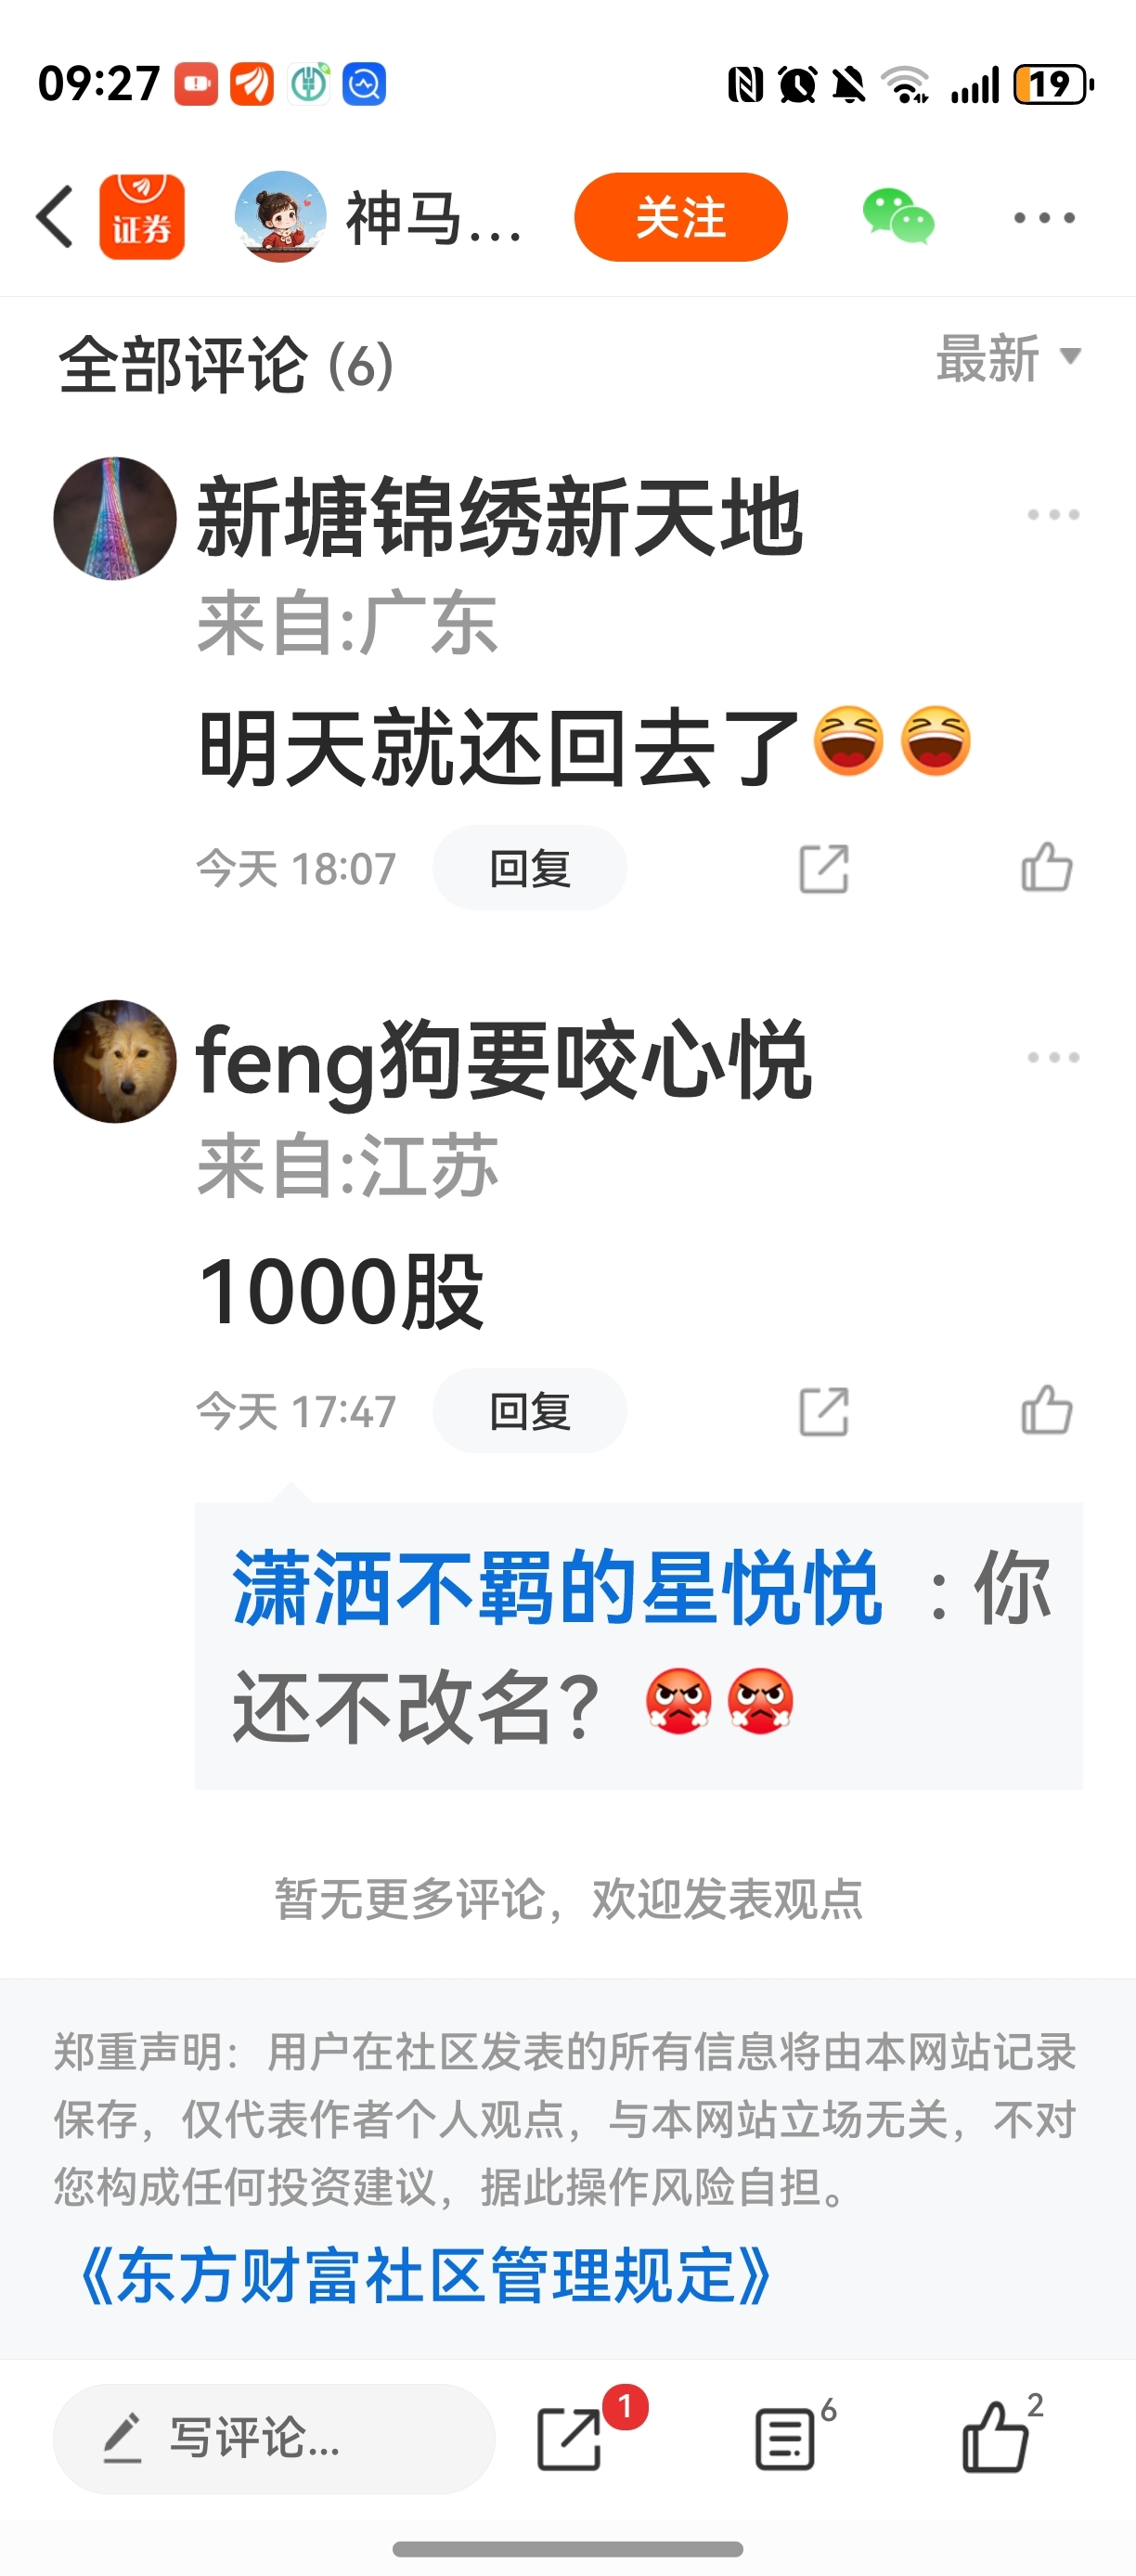Like the 明天就还回去了 comment
This screenshot has height=2576, width=1136.
coord(1047,867)
